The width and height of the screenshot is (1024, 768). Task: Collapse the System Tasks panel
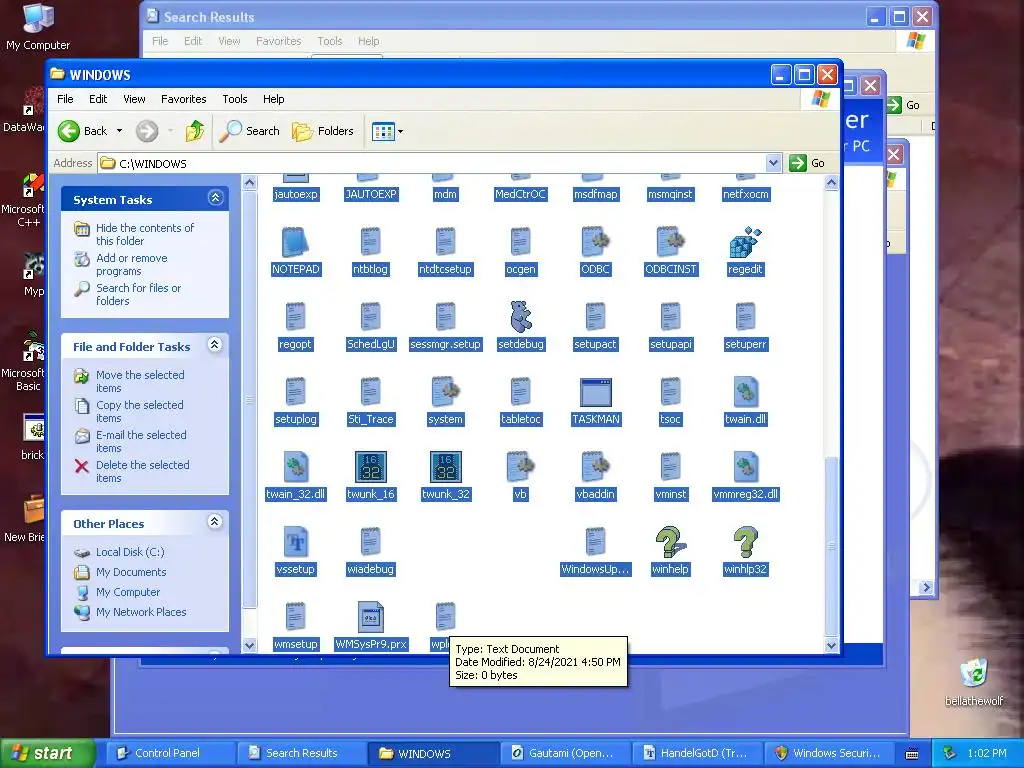(x=216, y=198)
